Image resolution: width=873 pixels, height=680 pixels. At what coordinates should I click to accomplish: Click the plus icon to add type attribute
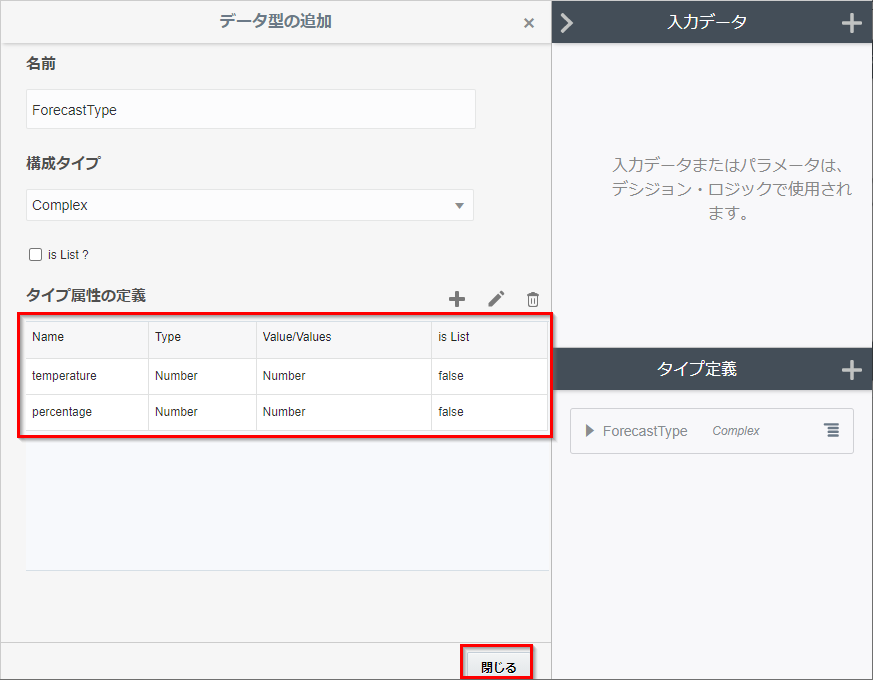coord(457,299)
